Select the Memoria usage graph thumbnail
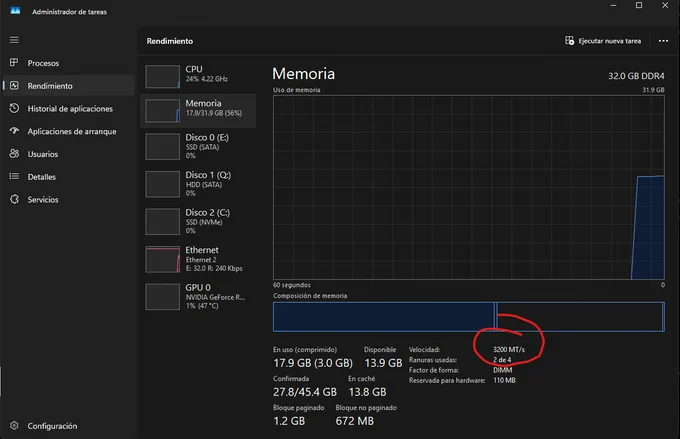680x439 pixels. [x=163, y=111]
